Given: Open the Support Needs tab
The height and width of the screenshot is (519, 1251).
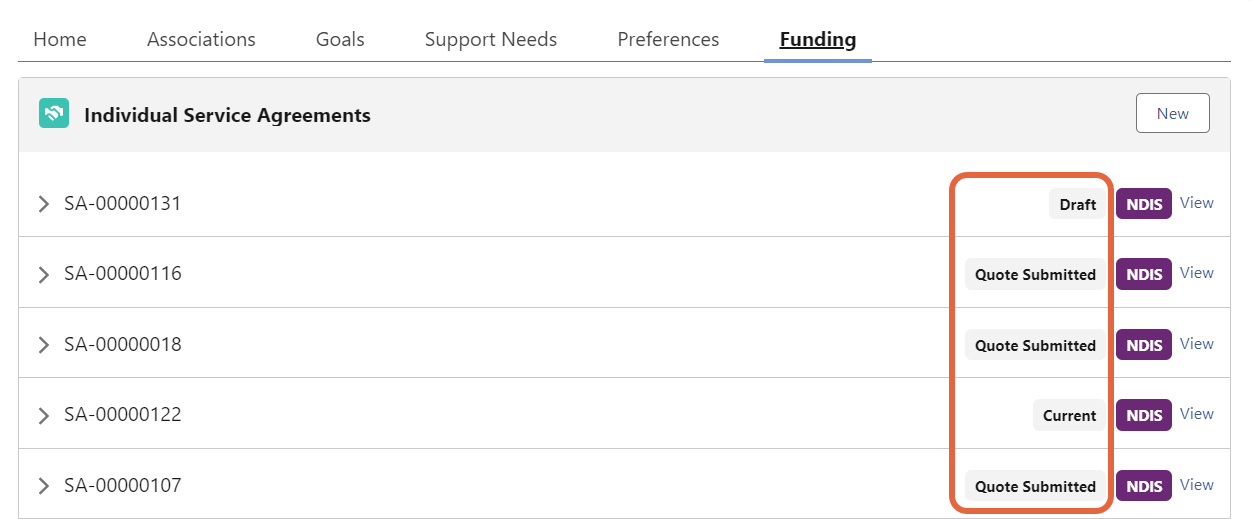Looking at the screenshot, I should pyautogui.click(x=490, y=40).
